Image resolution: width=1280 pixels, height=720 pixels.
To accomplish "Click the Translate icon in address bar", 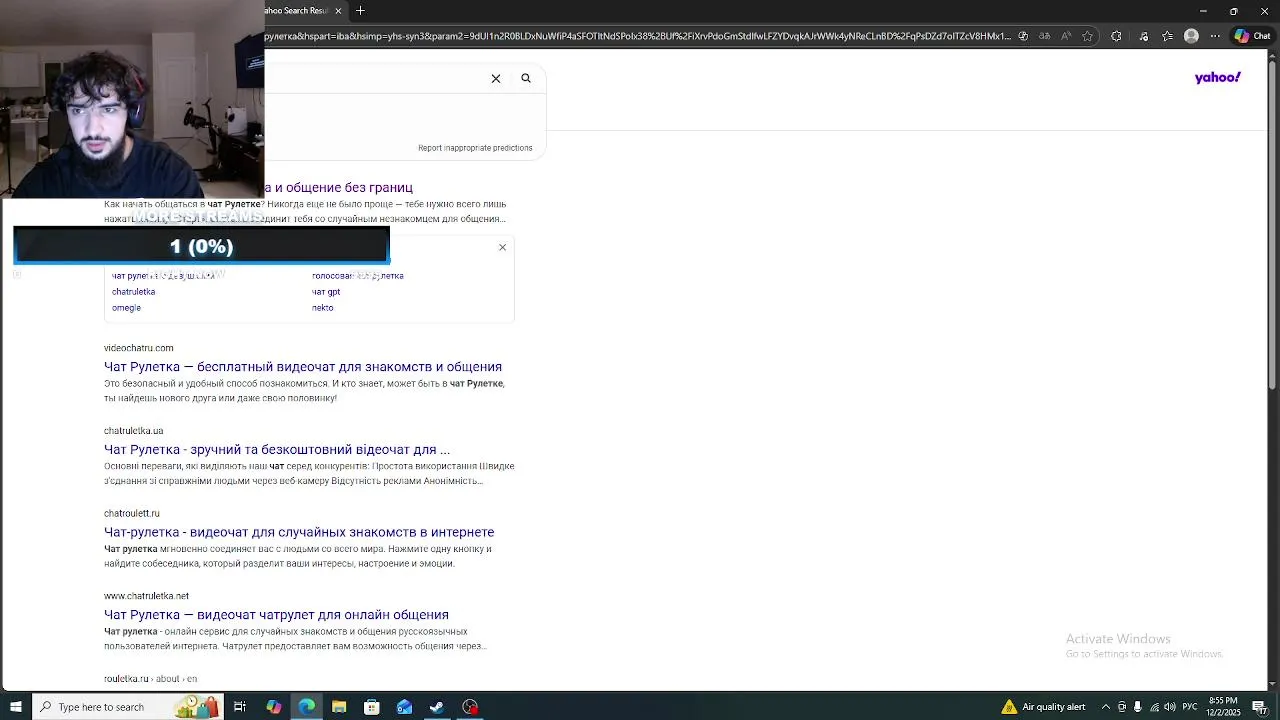I will [1045, 36].
